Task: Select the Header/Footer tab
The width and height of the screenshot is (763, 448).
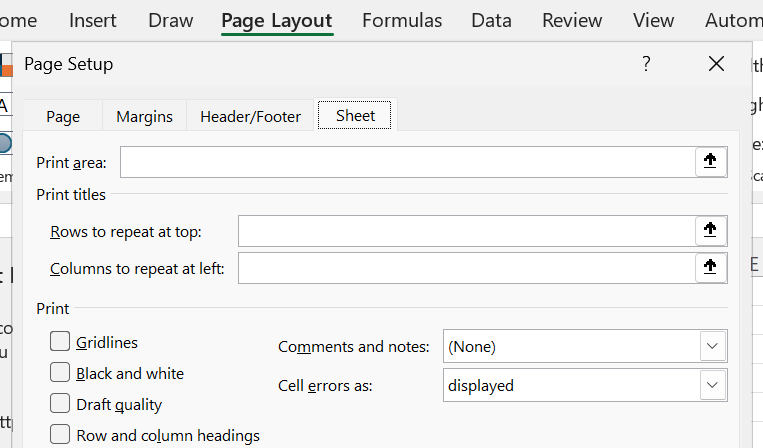Action: click(x=250, y=117)
